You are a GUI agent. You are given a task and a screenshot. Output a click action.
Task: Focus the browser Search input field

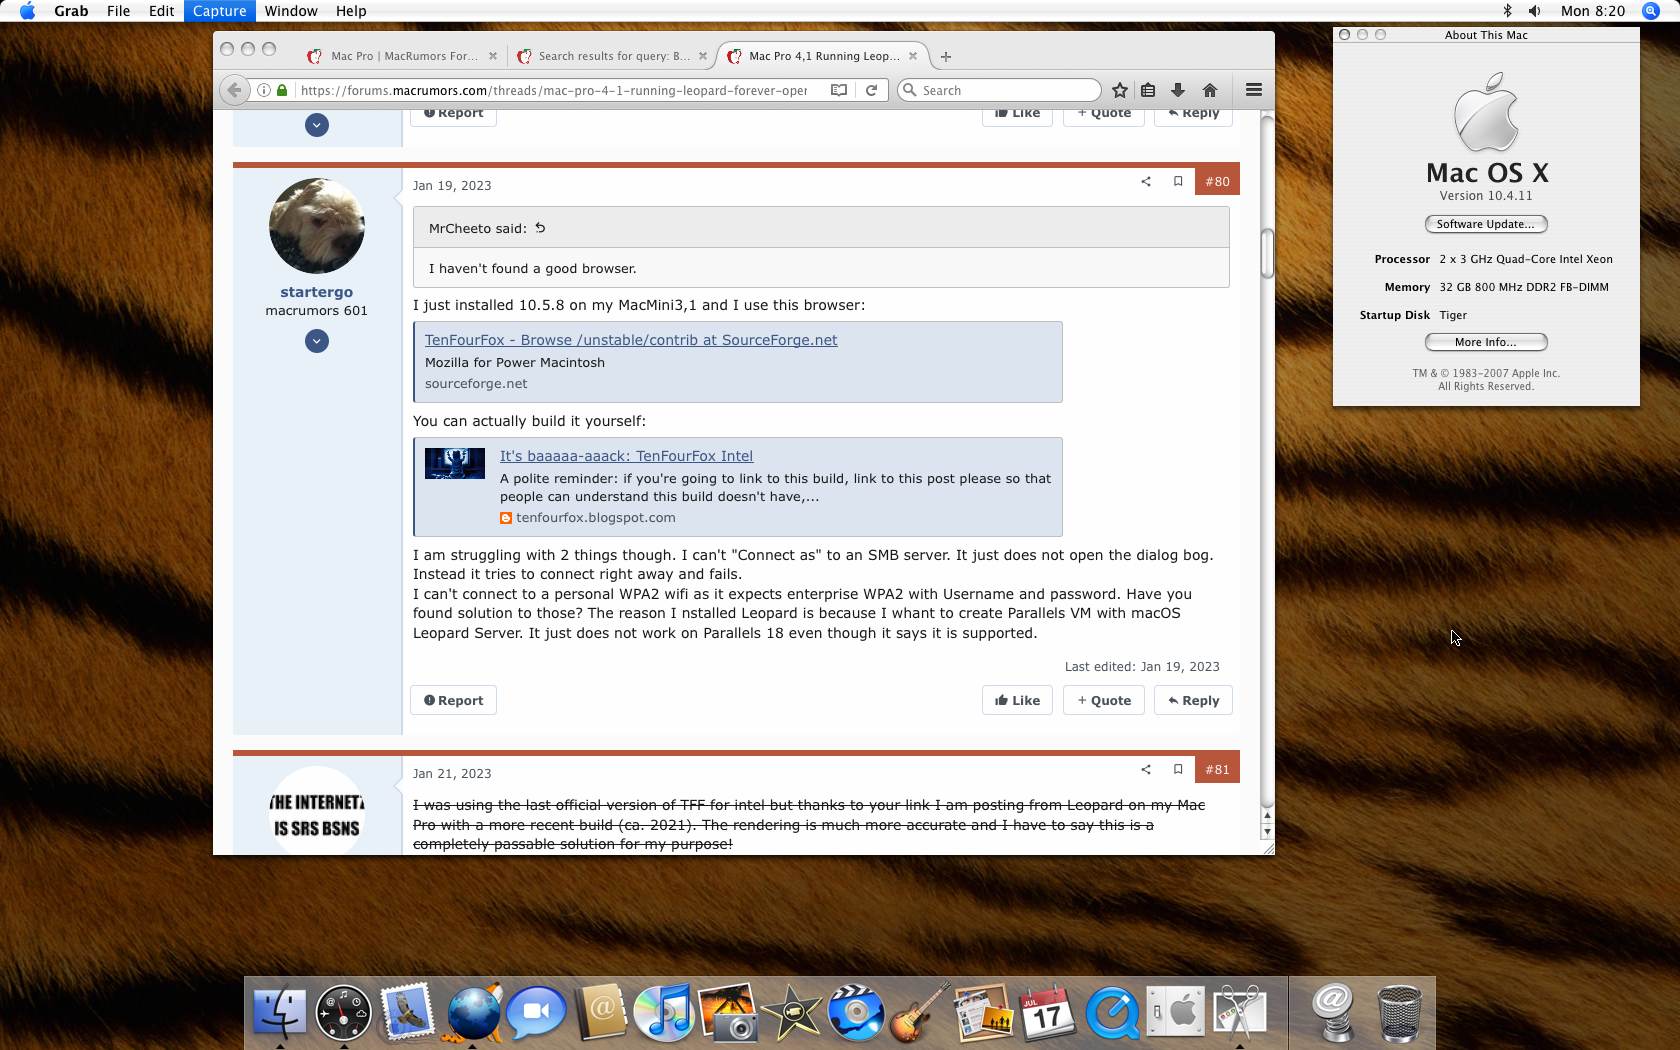(x=999, y=90)
